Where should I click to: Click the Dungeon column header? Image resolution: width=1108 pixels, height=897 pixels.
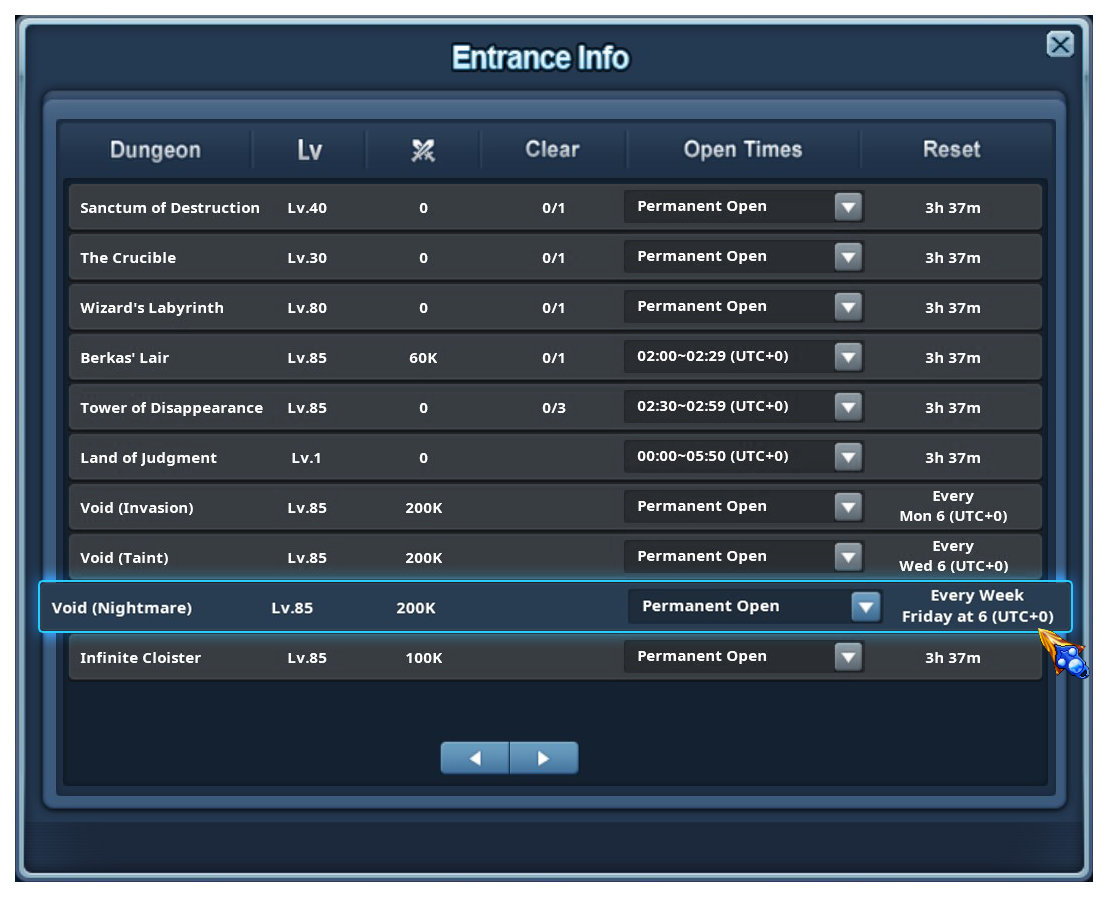point(155,150)
